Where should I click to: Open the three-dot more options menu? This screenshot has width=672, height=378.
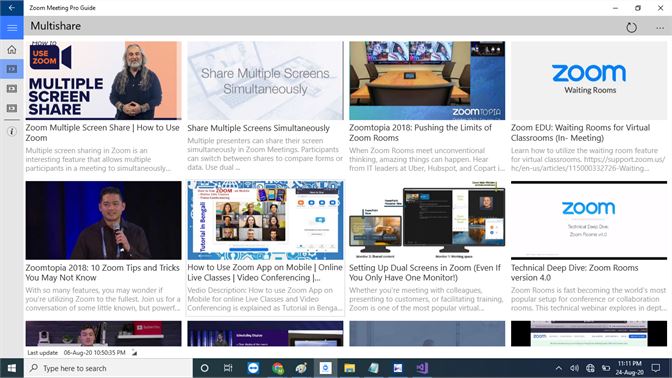click(660, 28)
